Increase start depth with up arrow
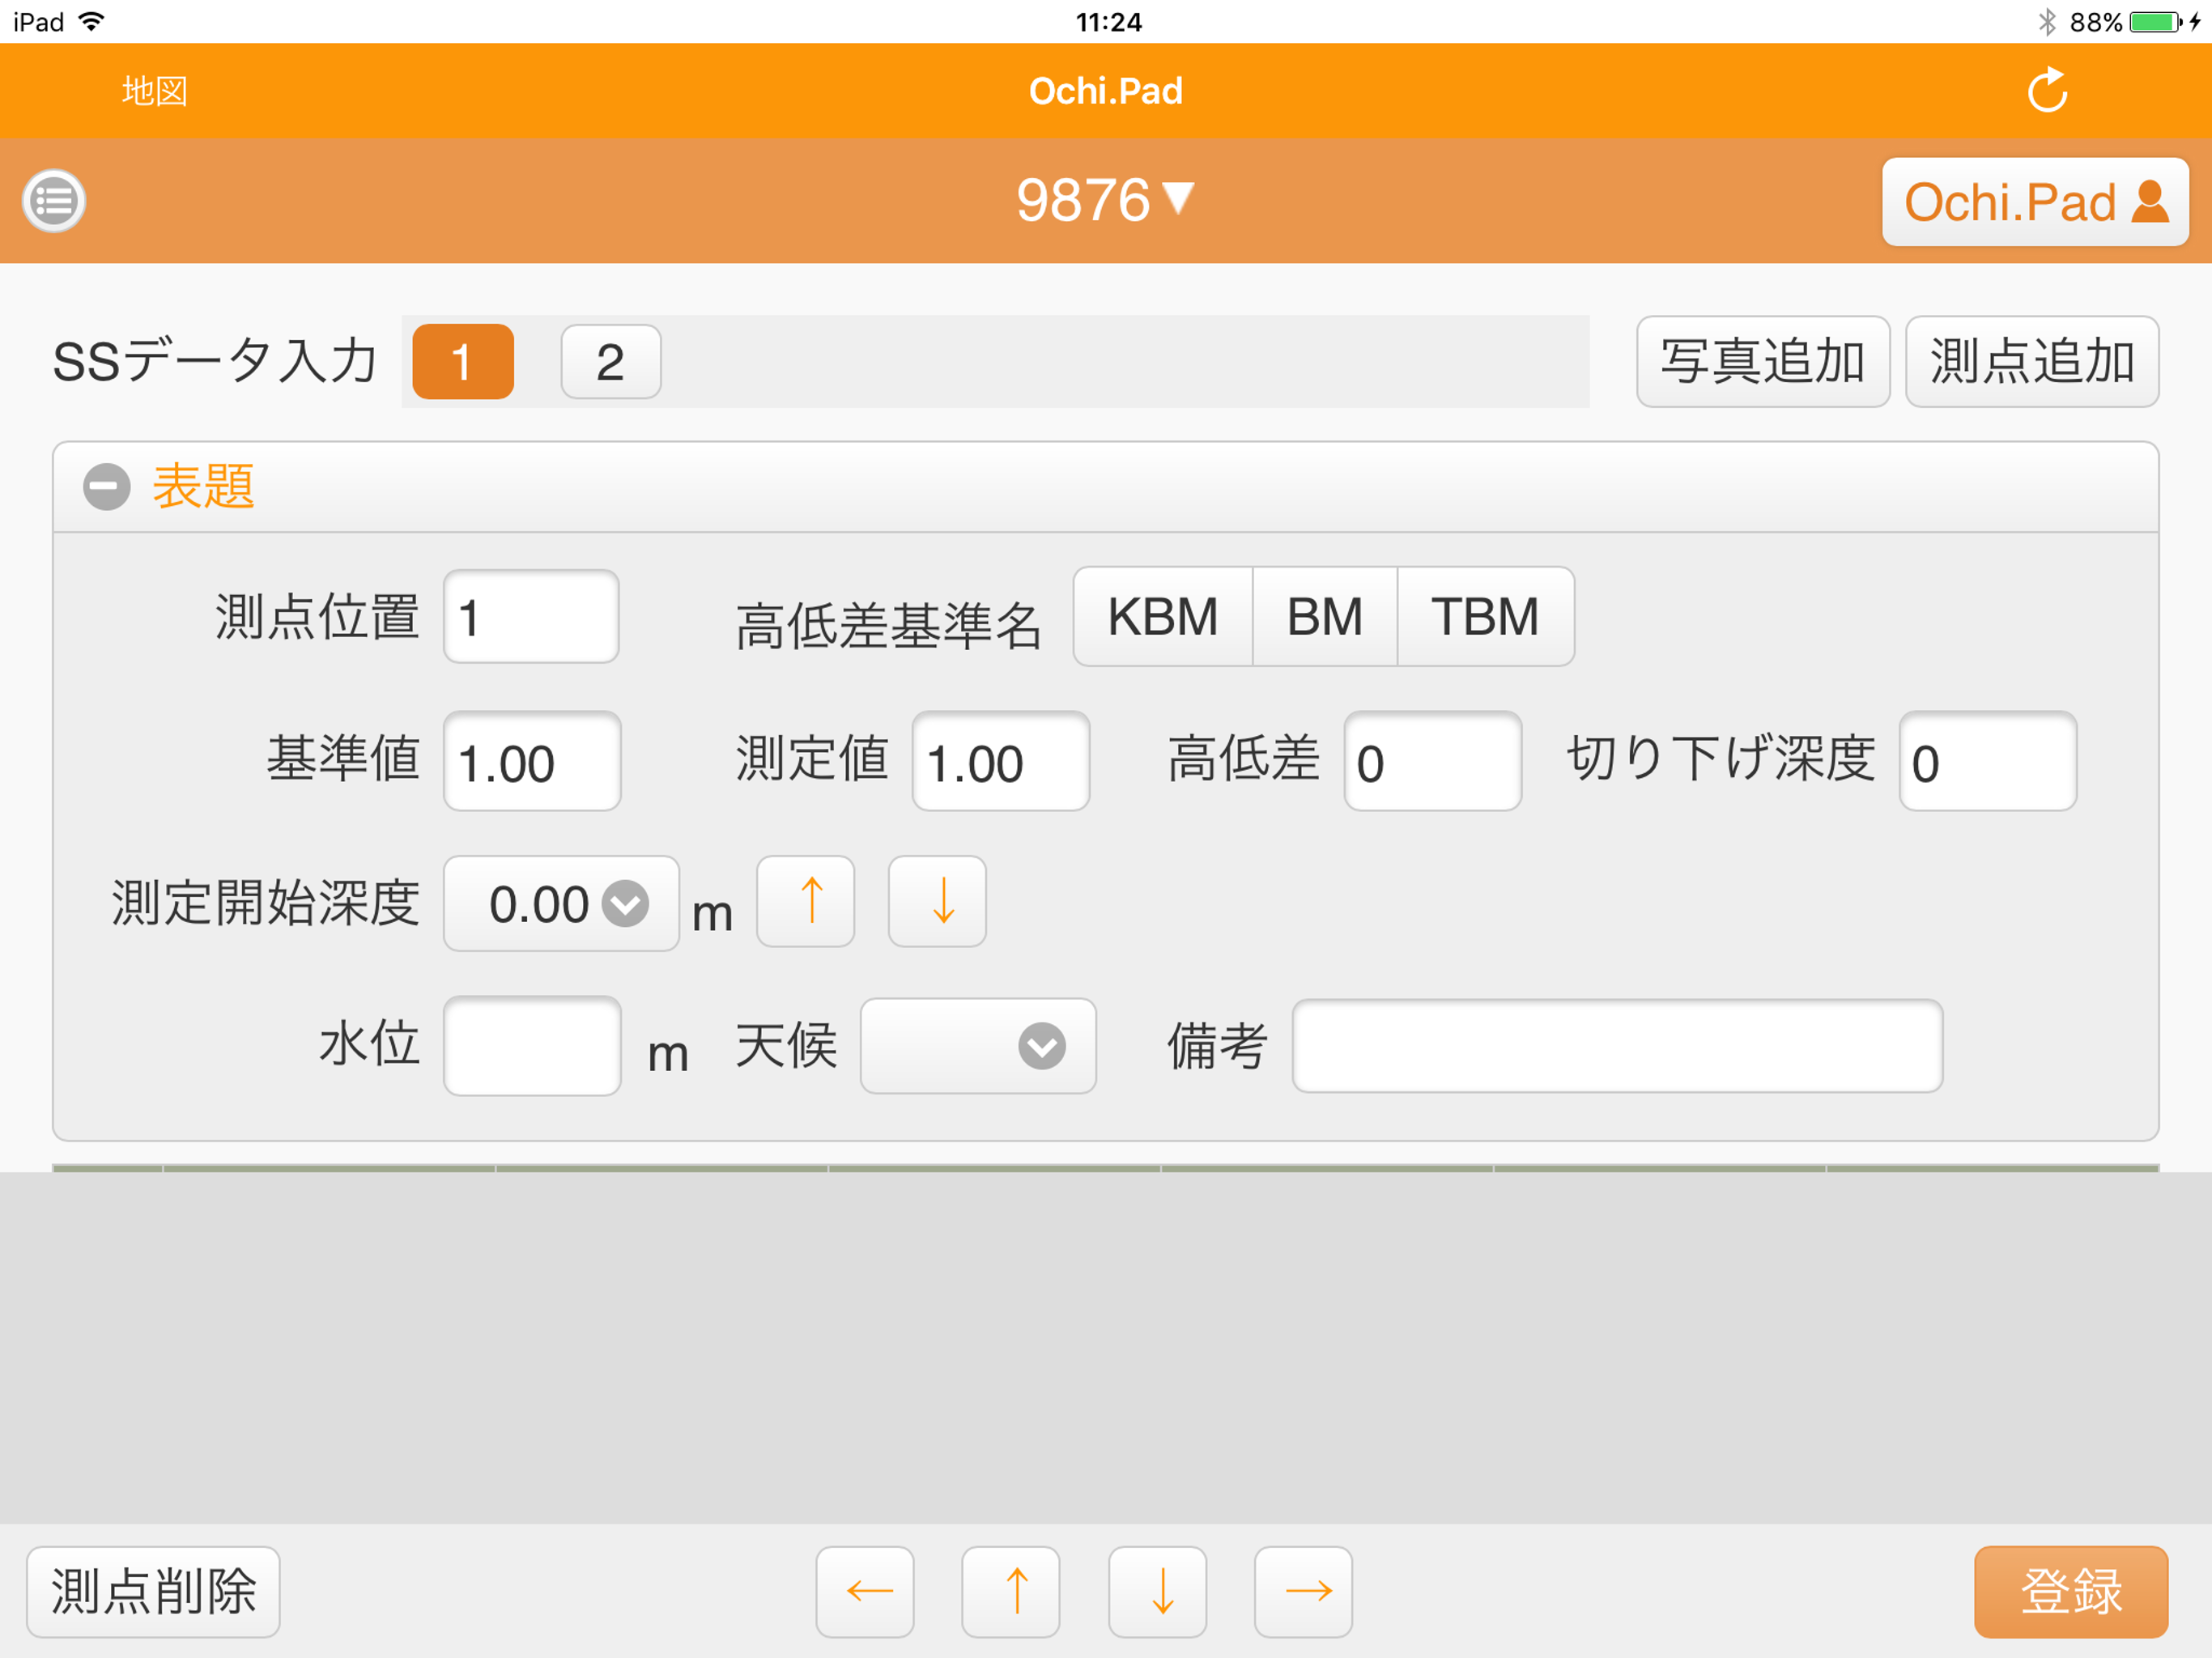This screenshot has width=2212, height=1658. 806,902
